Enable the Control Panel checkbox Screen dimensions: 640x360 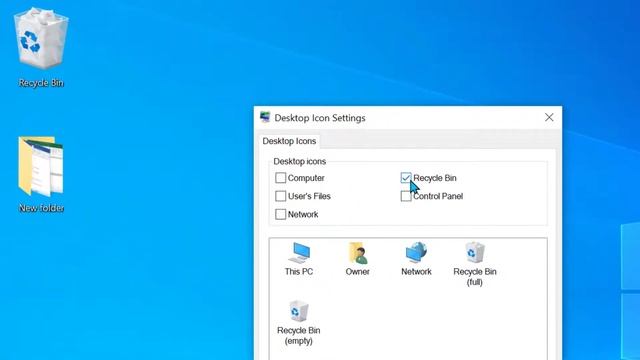point(406,196)
